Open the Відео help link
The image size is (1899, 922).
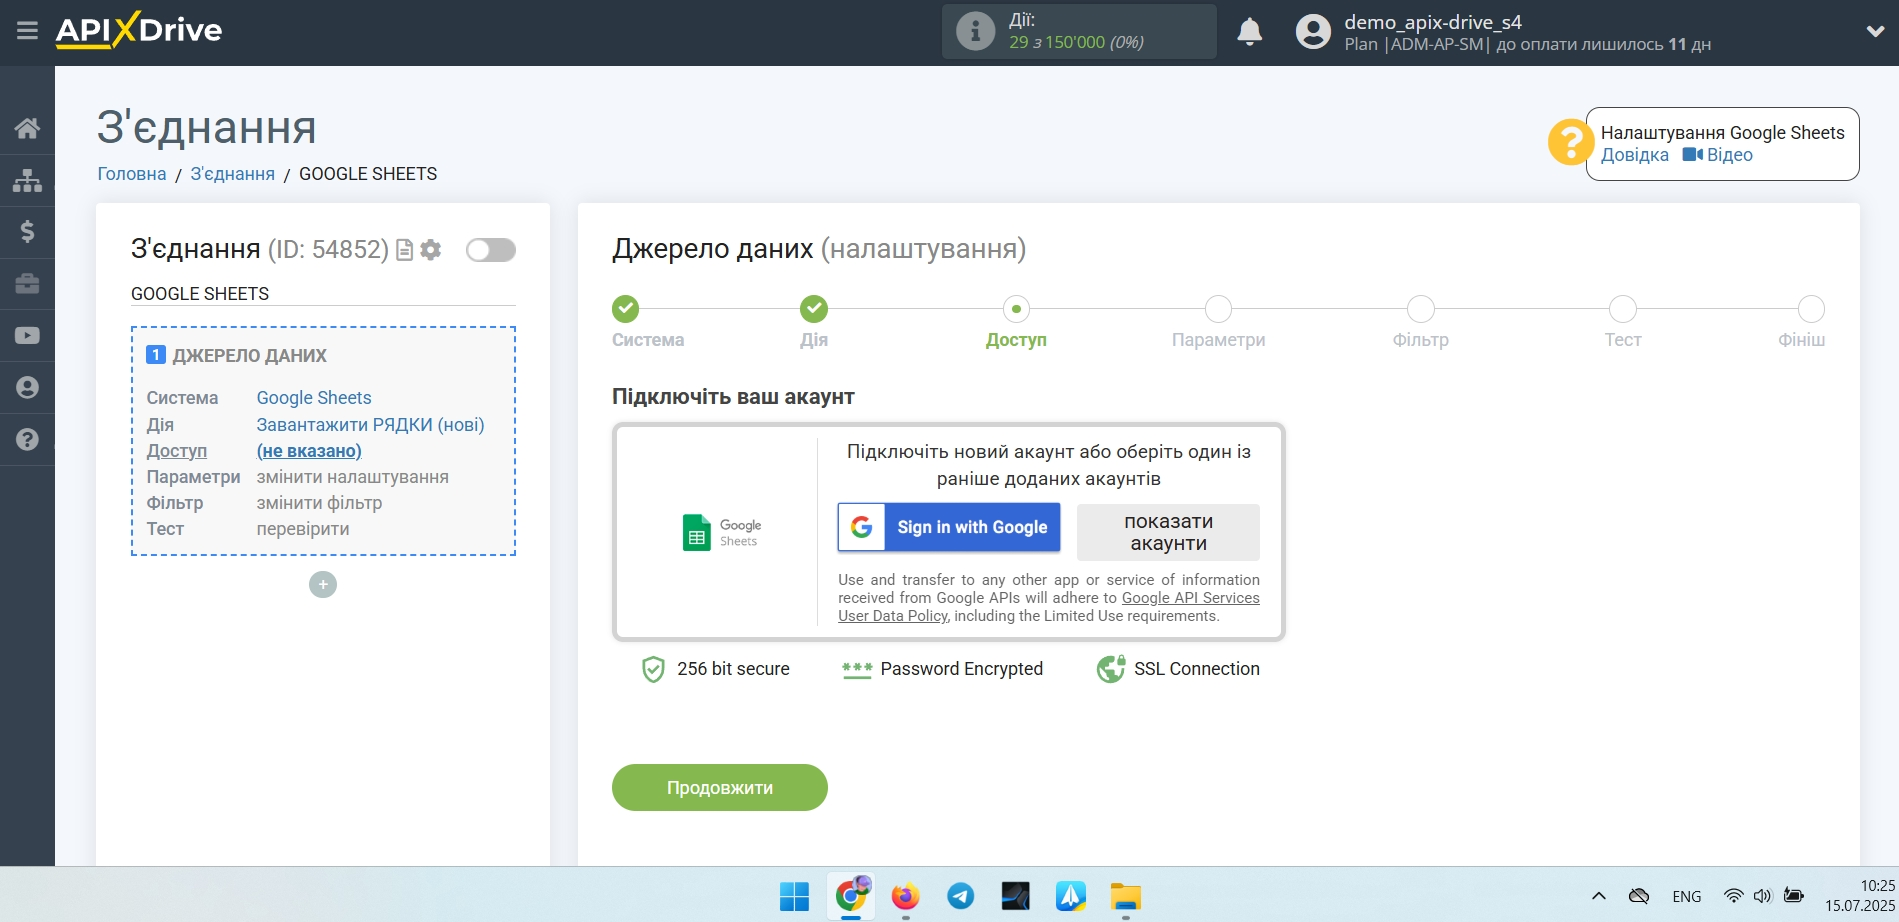1717,155
